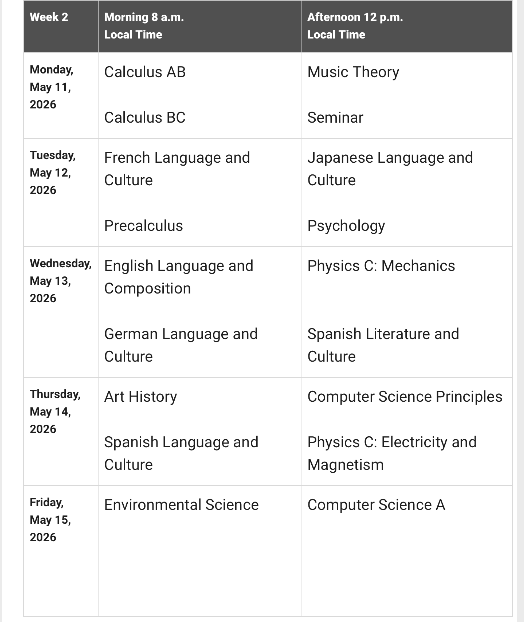The height and width of the screenshot is (622, 524).
Task: Click Japanese Language and Culture
Action: point(390,169)
